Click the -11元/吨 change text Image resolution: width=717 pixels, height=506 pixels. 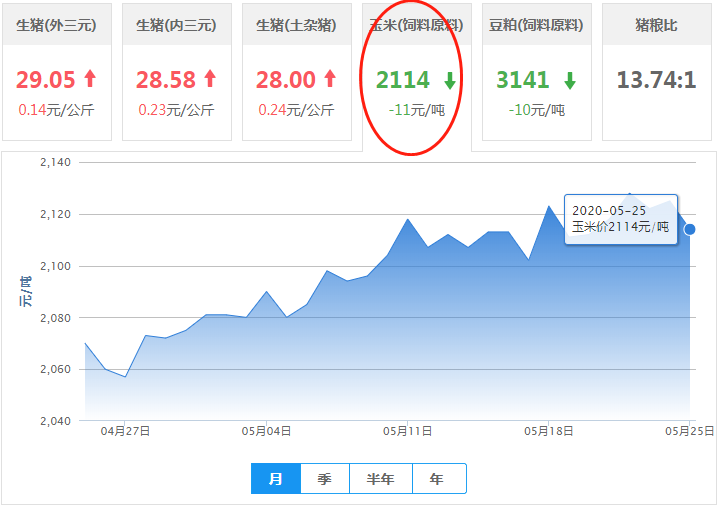tap(417, 110)
